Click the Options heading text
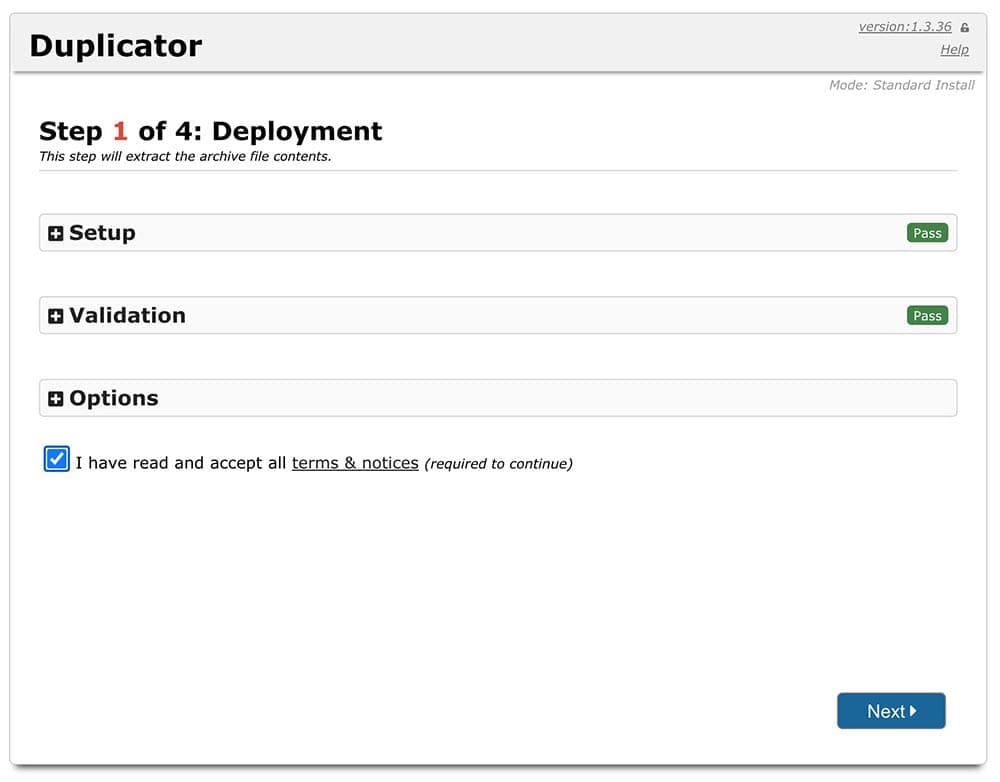This screenshot has width=1000, height=782. 114,398
